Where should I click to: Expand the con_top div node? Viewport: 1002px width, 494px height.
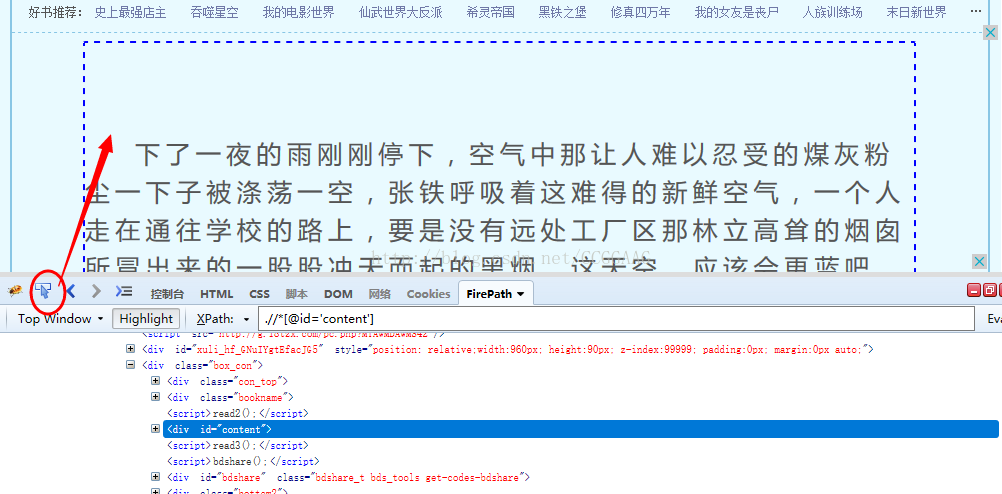(155, 381)
